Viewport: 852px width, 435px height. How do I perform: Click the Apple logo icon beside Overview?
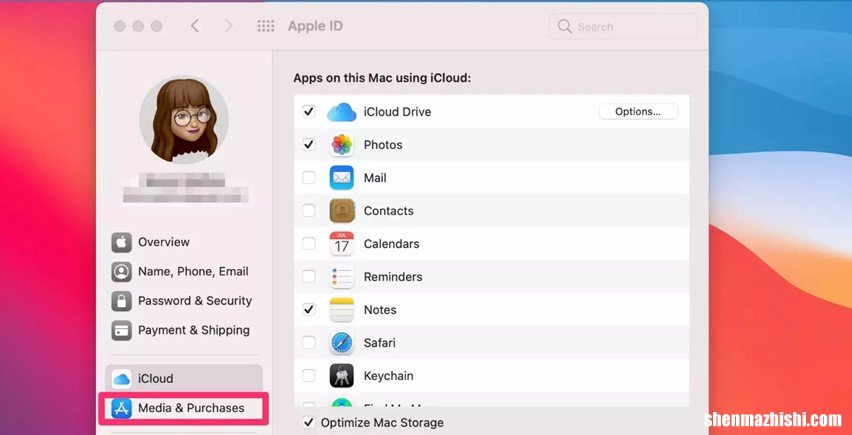(122, 242)
